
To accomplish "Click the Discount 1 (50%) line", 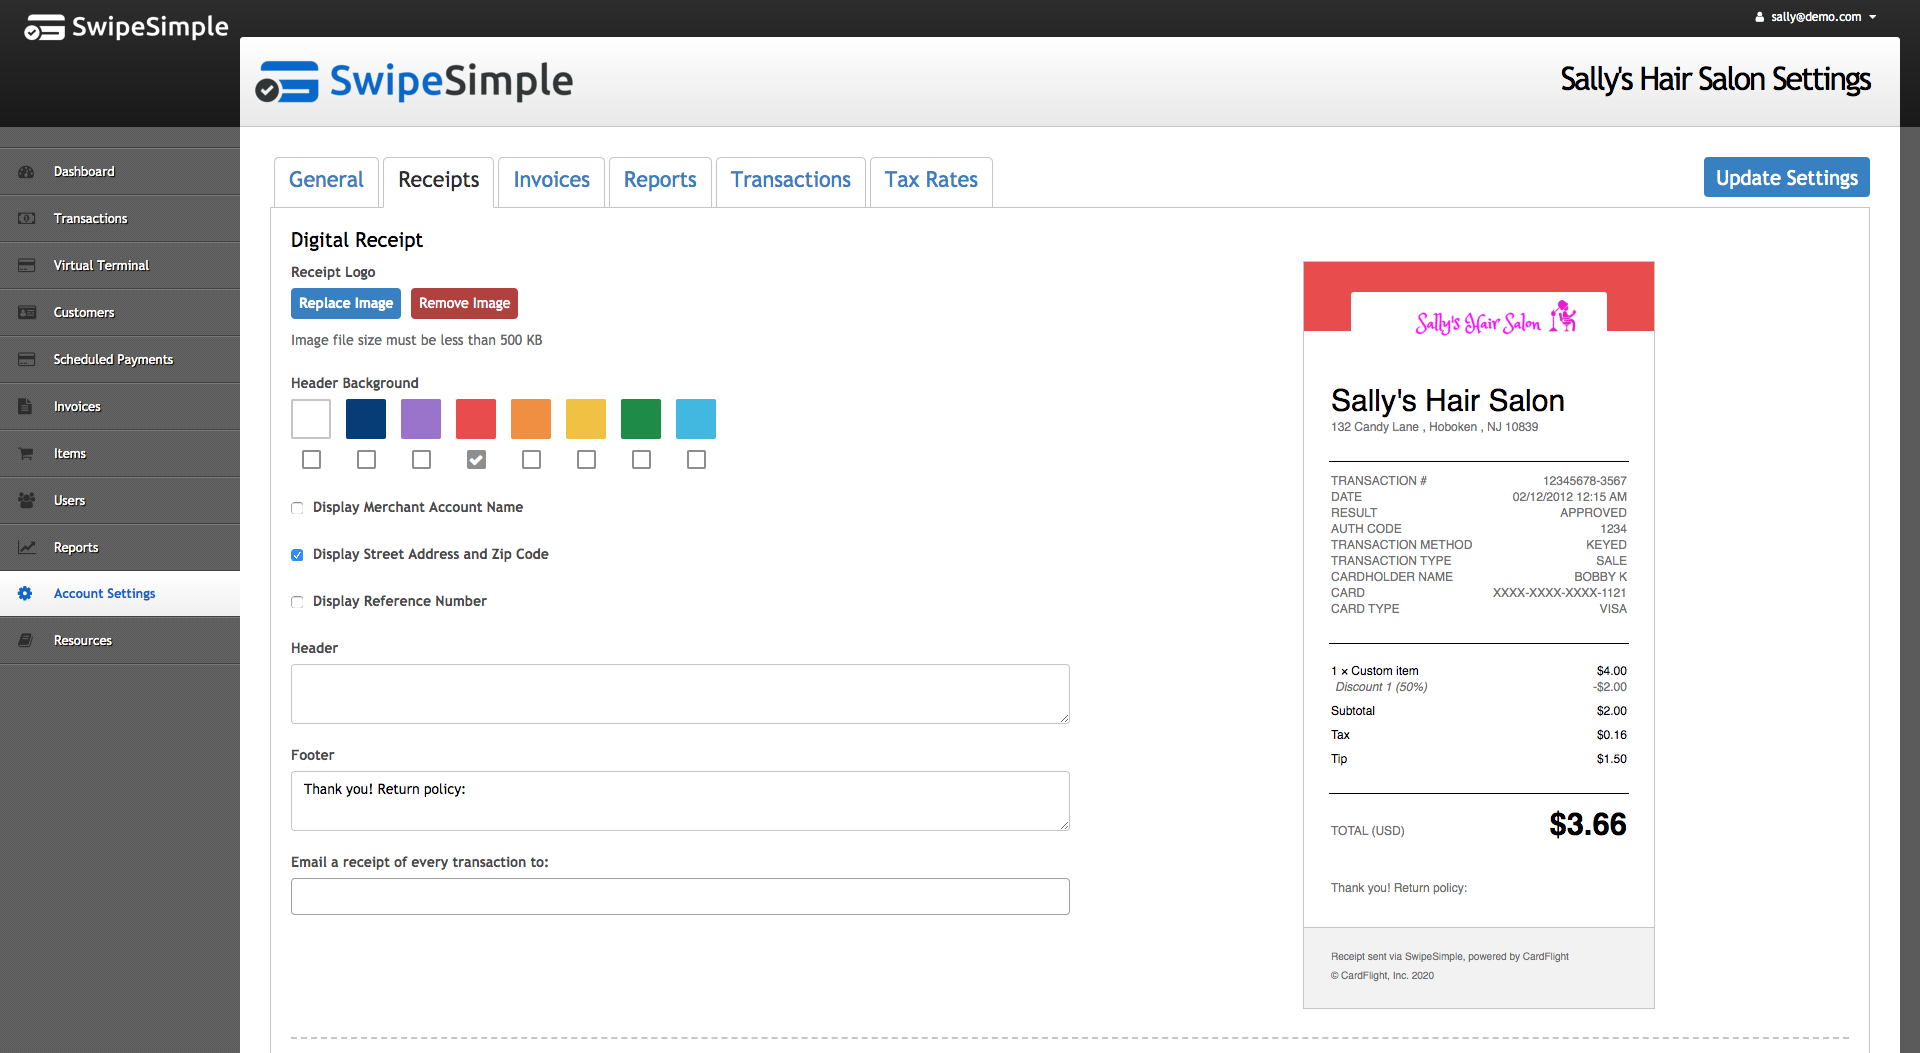I will click(1381, 687).
